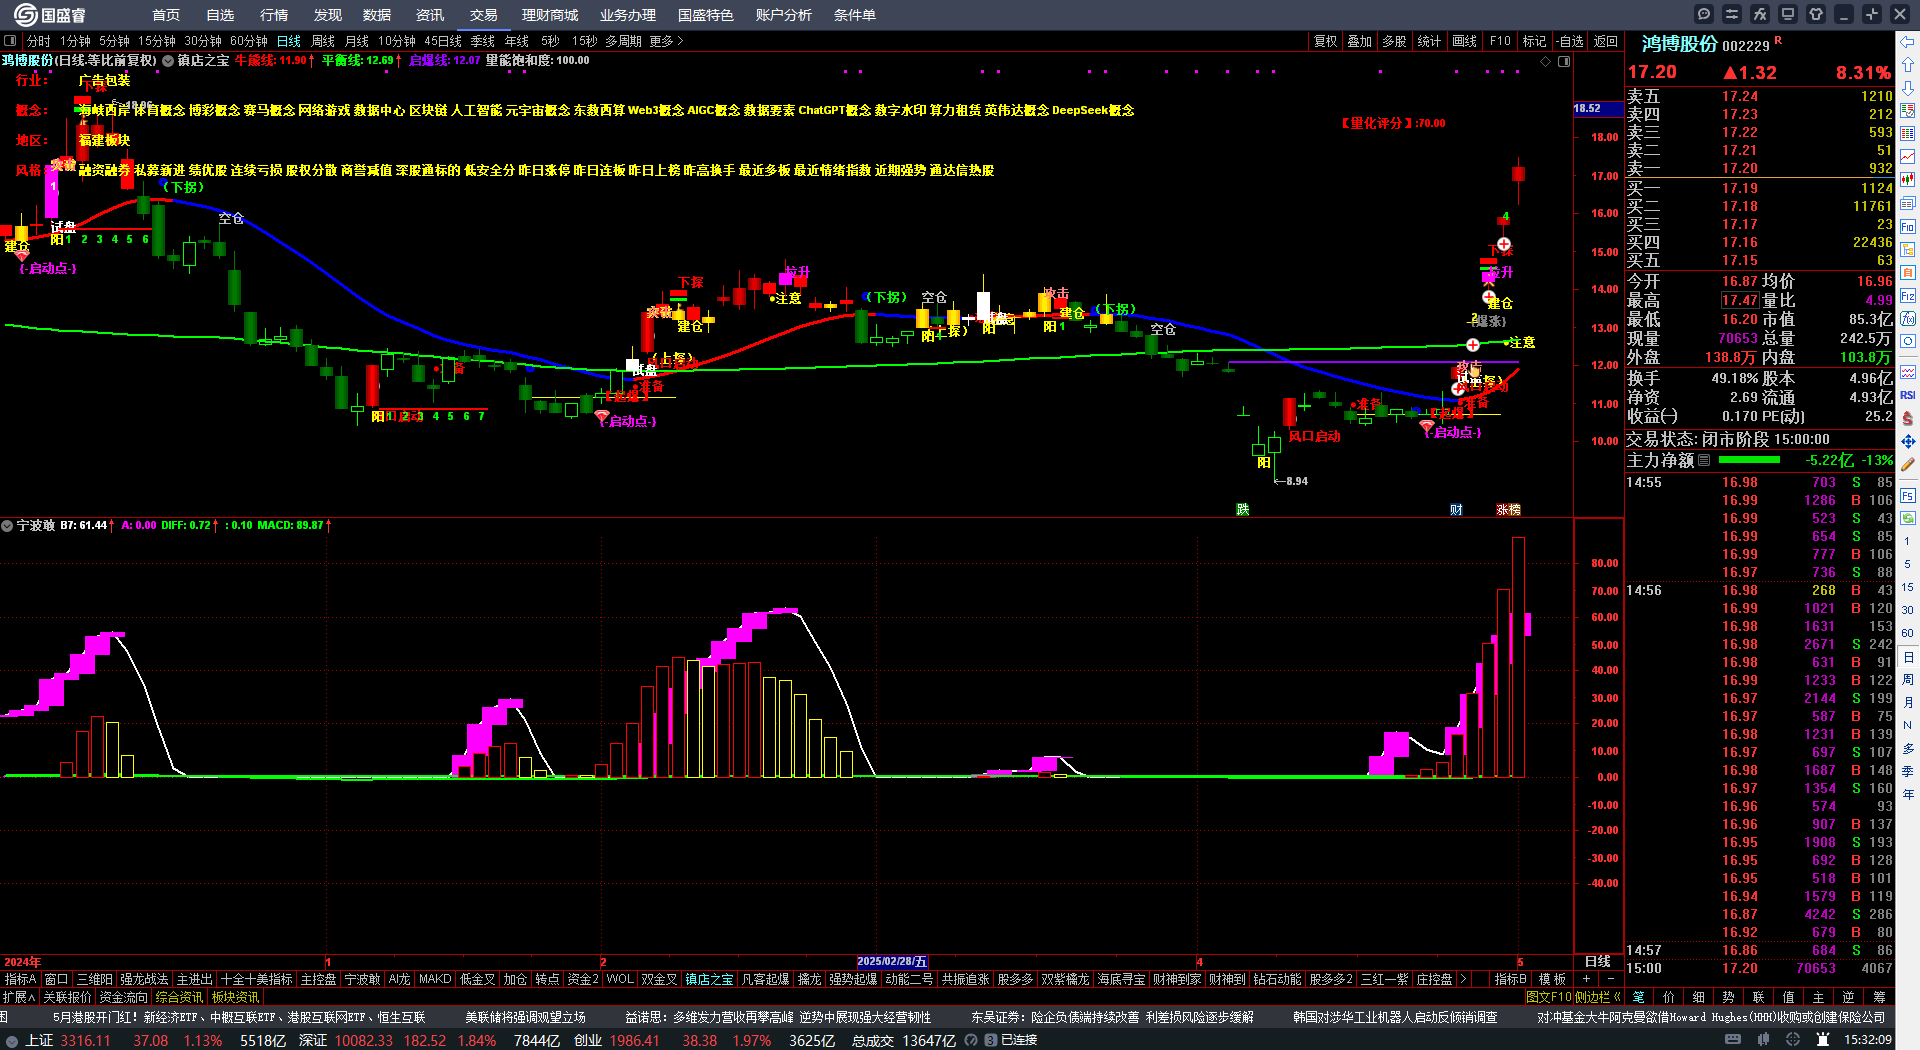Switch to the 60分钟 period tab

click(x=249, y=41)
